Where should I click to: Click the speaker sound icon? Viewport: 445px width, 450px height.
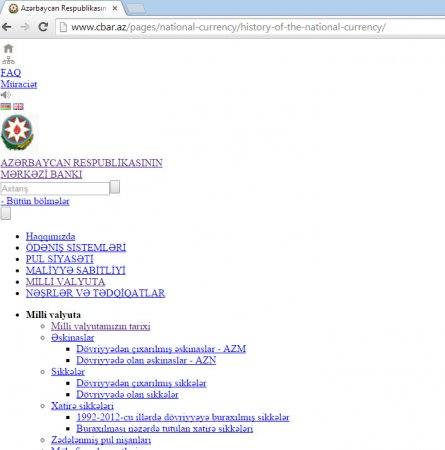(6, 95)
